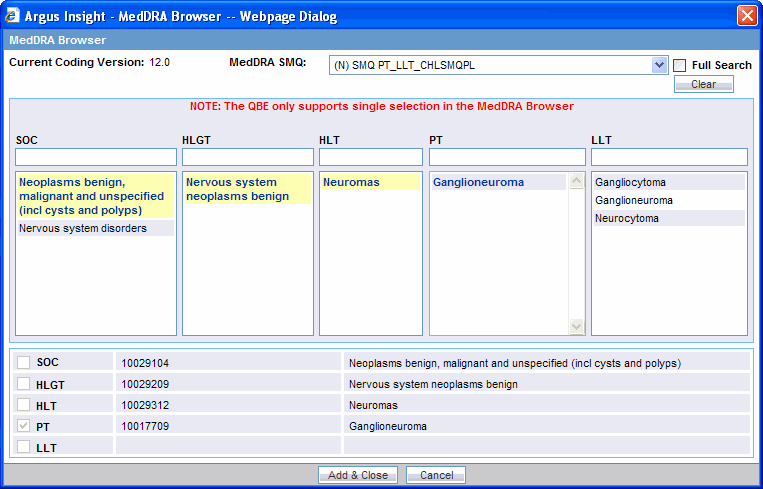Click PT list scrollbar down arrow
Image resolution: width=763 pixels, height=489 pixels.
pos(576,326)
